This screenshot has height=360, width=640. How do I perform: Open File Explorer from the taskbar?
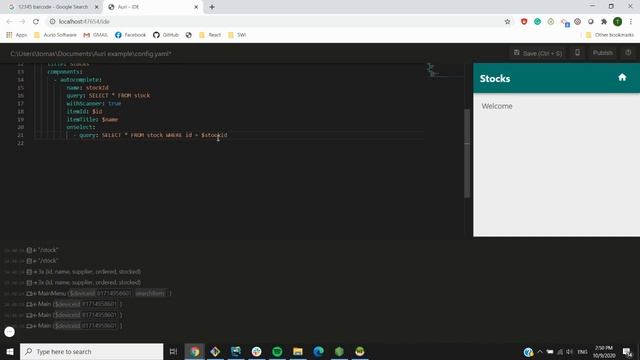tap(298, 351)
